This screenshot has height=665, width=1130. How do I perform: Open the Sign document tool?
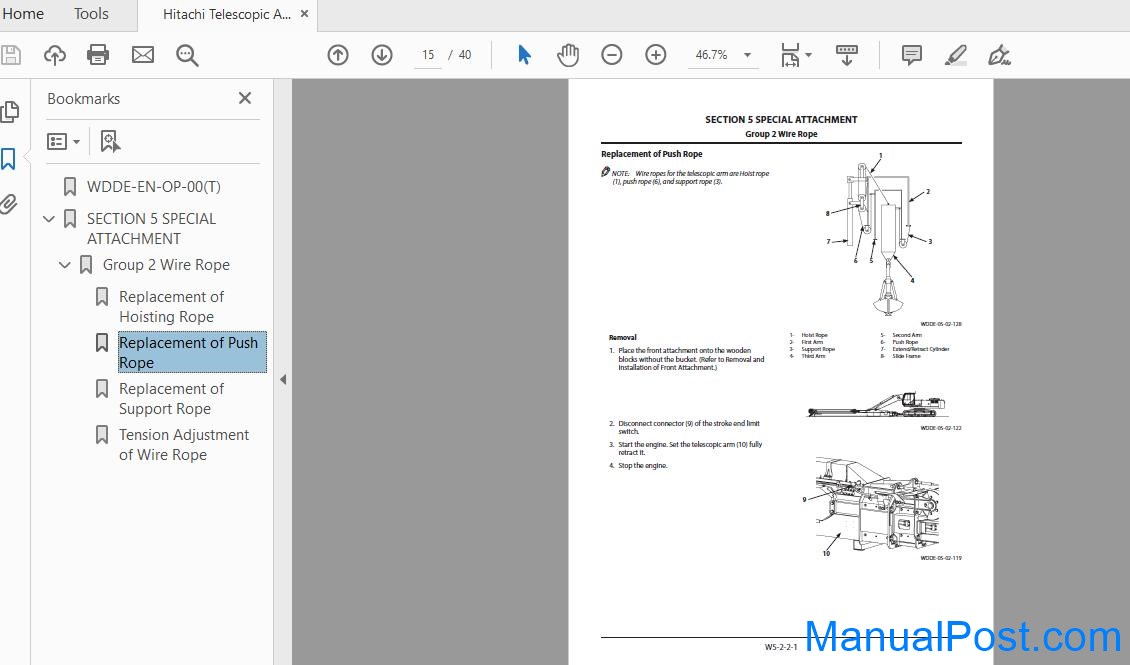click(x=1000, y=55)
